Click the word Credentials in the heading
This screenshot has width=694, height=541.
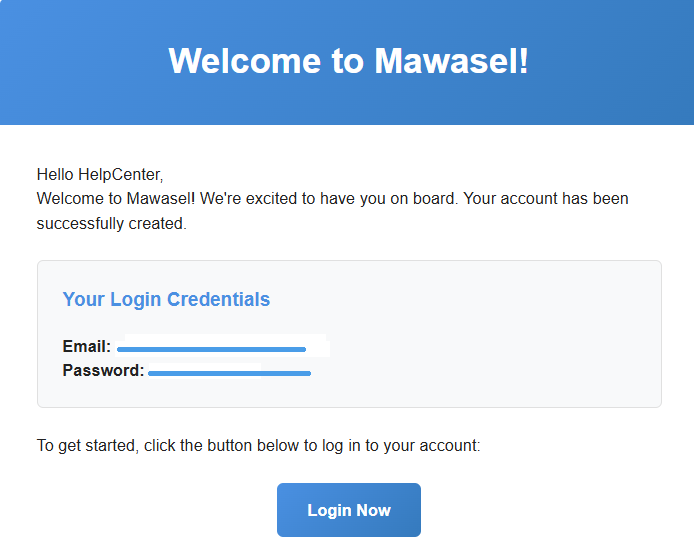coord(218,299)
